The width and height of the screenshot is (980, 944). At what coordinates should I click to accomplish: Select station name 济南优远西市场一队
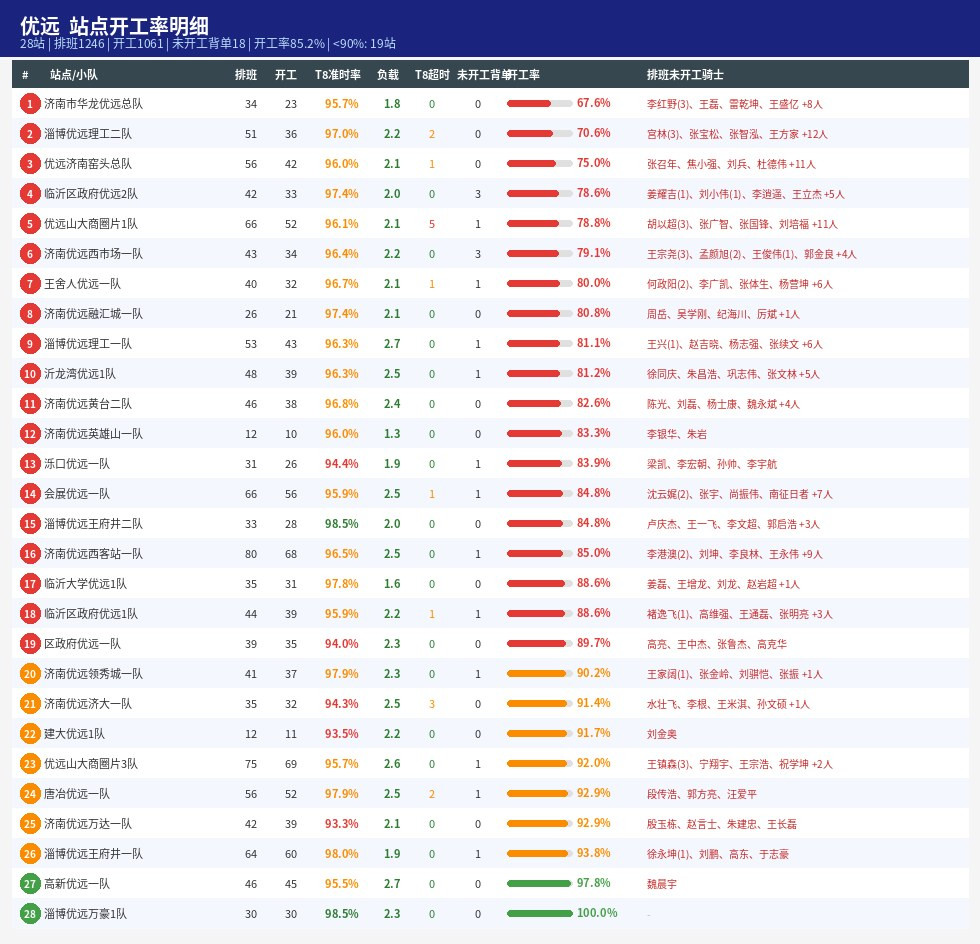click(x=93, y=254)
